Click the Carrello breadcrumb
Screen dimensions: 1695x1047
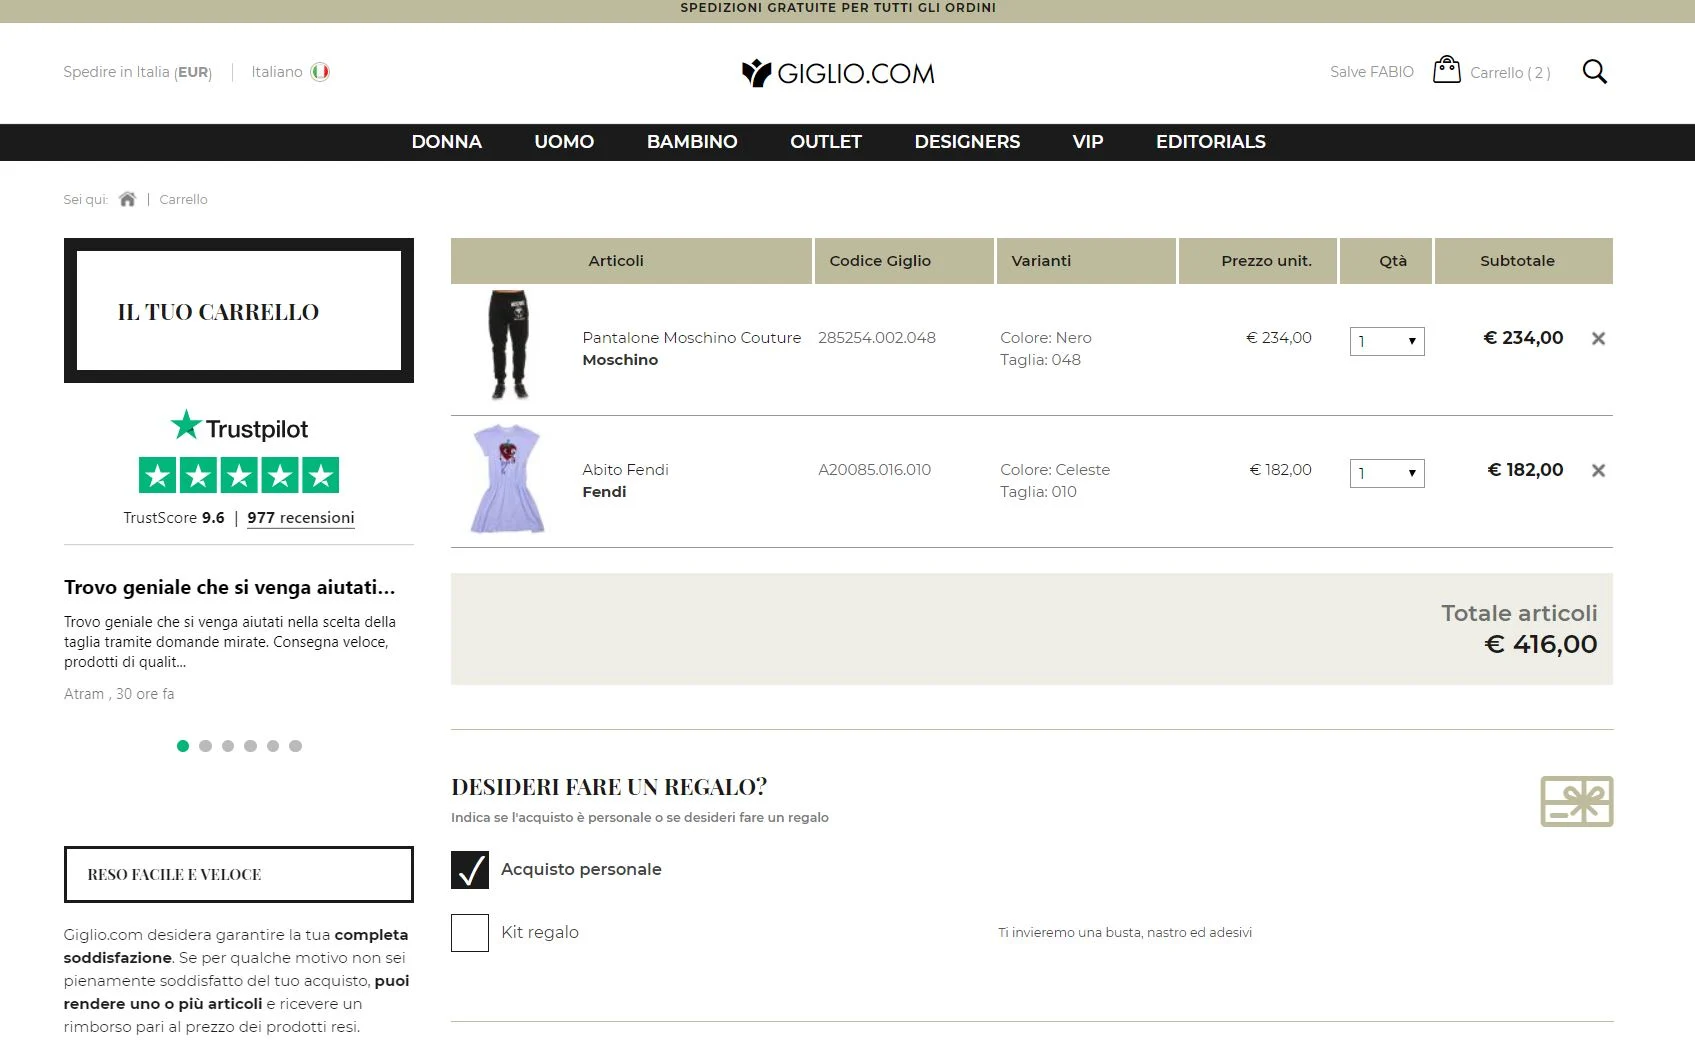pyautogui.click(x=184, y=200)
